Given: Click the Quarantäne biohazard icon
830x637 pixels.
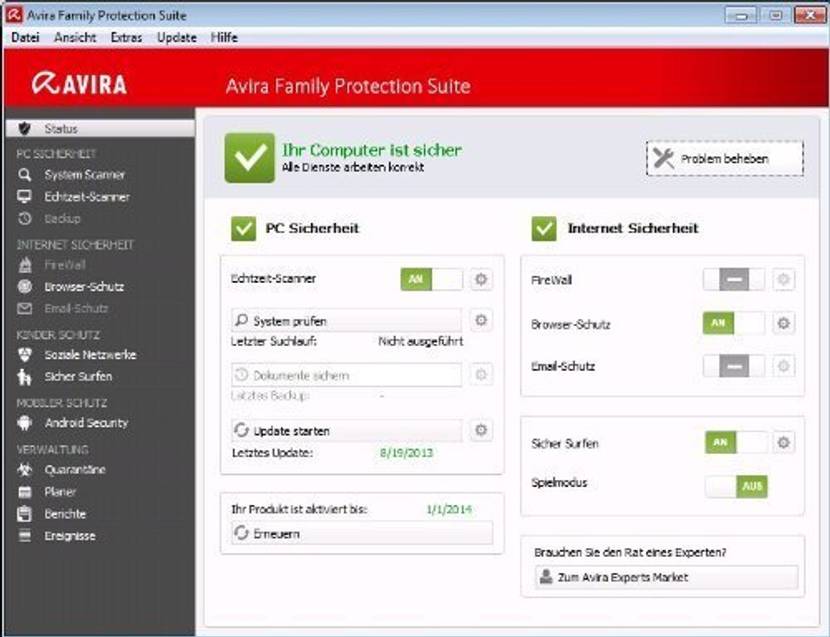Looking at the screenshot, I should pos(24,470).
